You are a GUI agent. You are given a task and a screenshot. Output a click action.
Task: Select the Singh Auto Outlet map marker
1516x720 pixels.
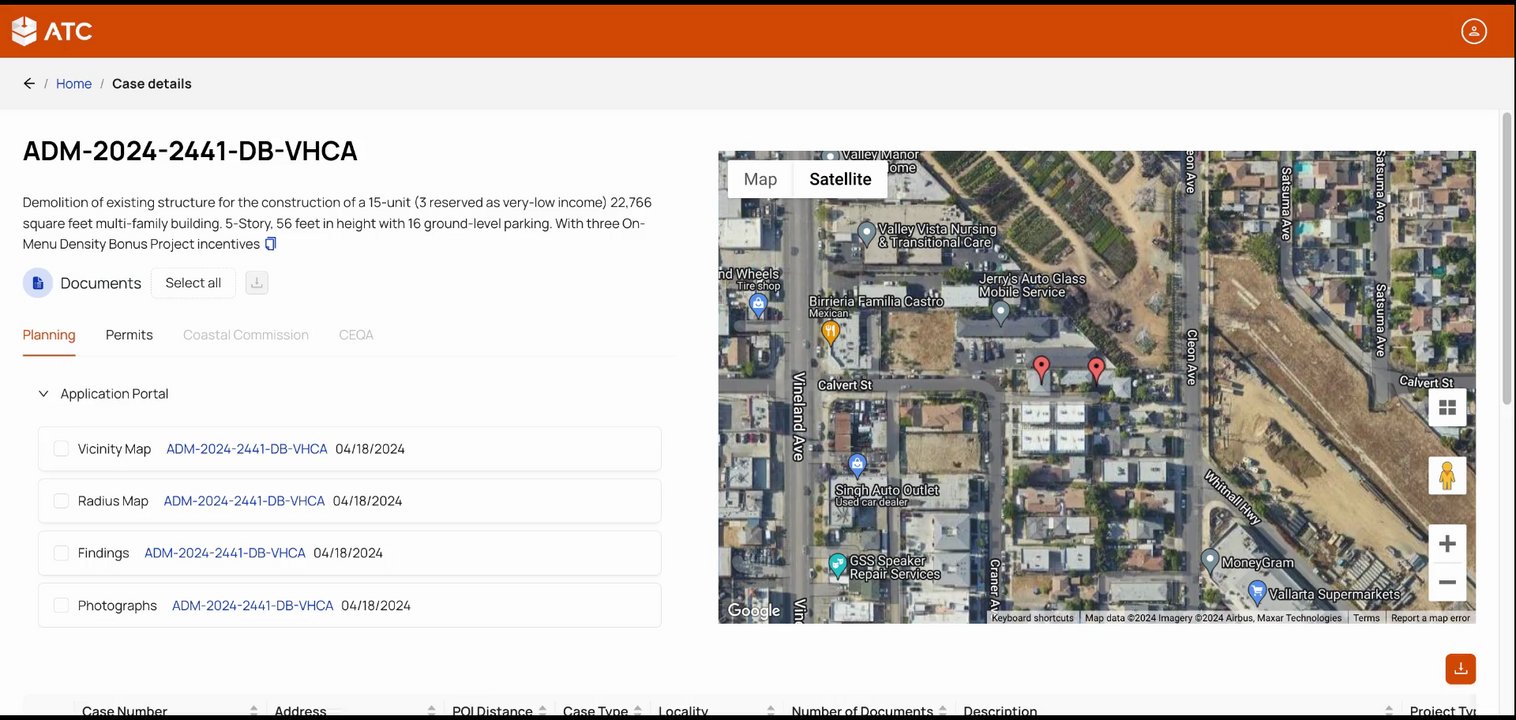click(857, 465)
